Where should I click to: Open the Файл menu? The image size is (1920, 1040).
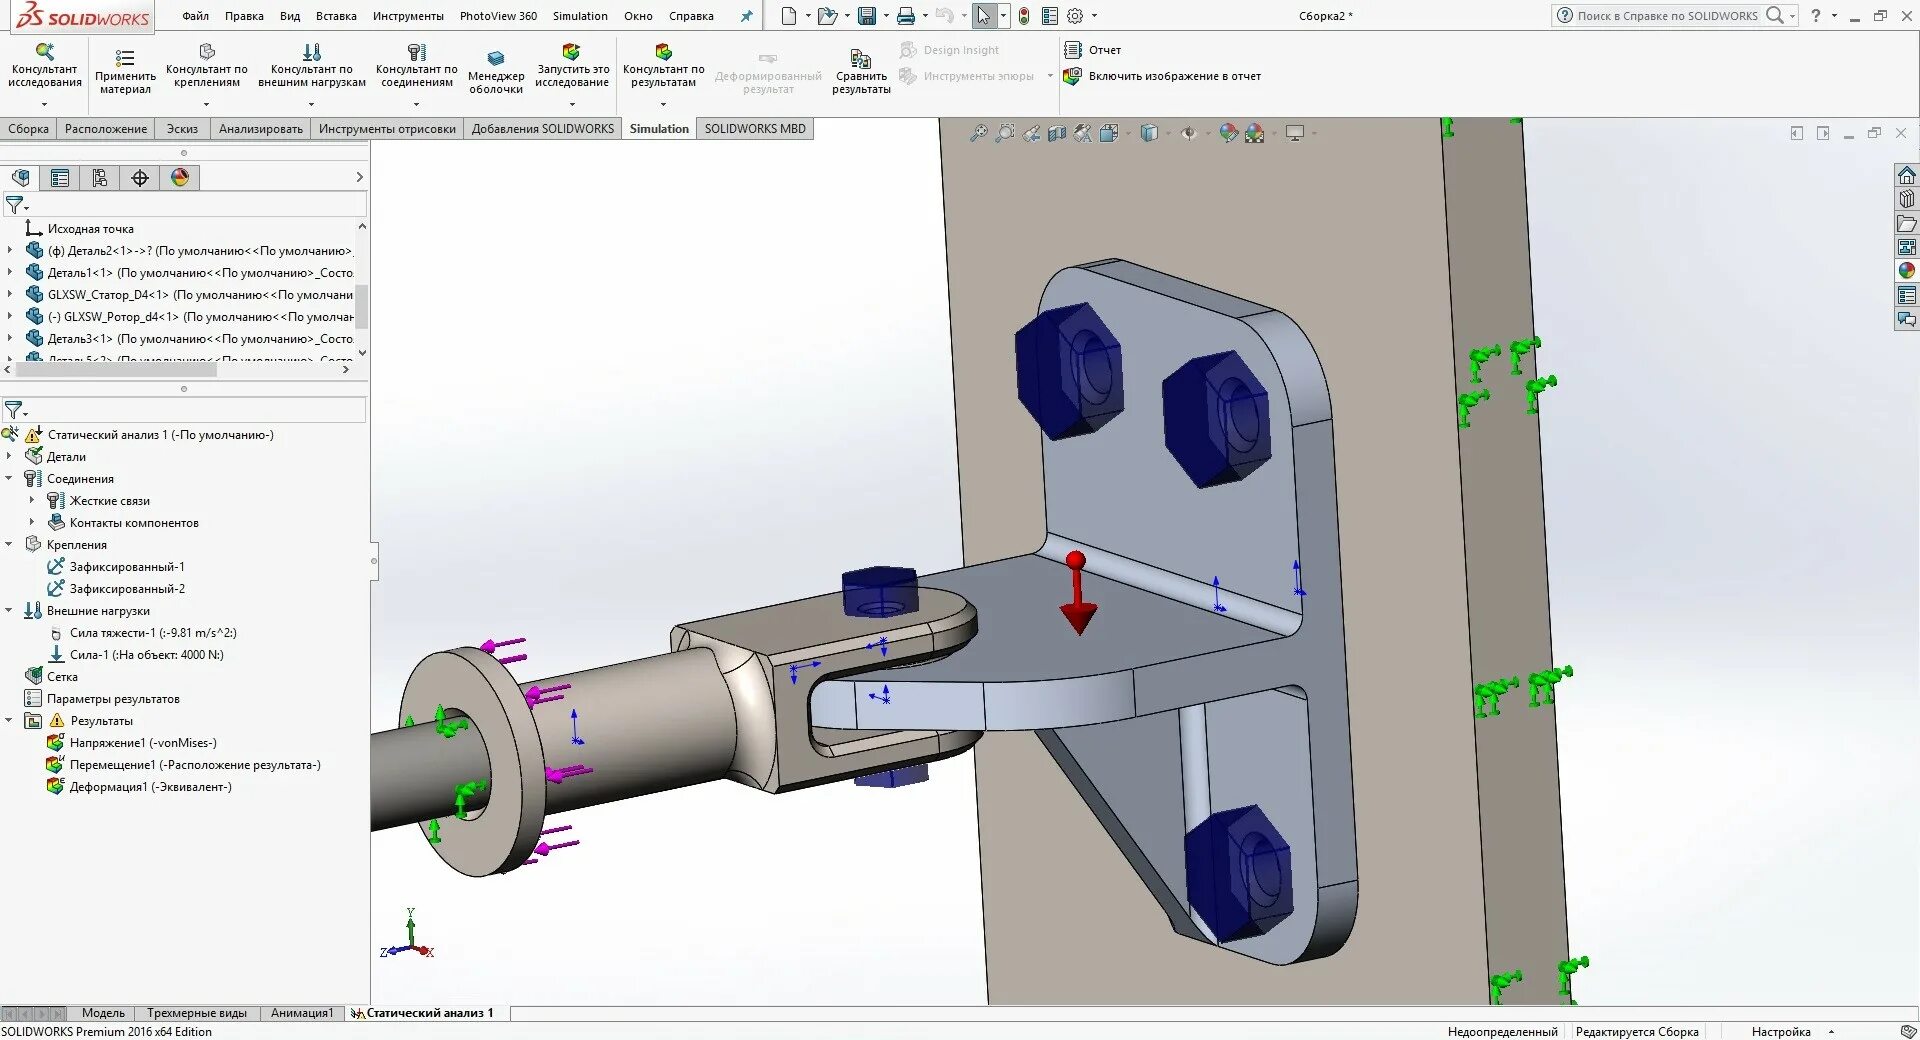click(x=196, y=16)
